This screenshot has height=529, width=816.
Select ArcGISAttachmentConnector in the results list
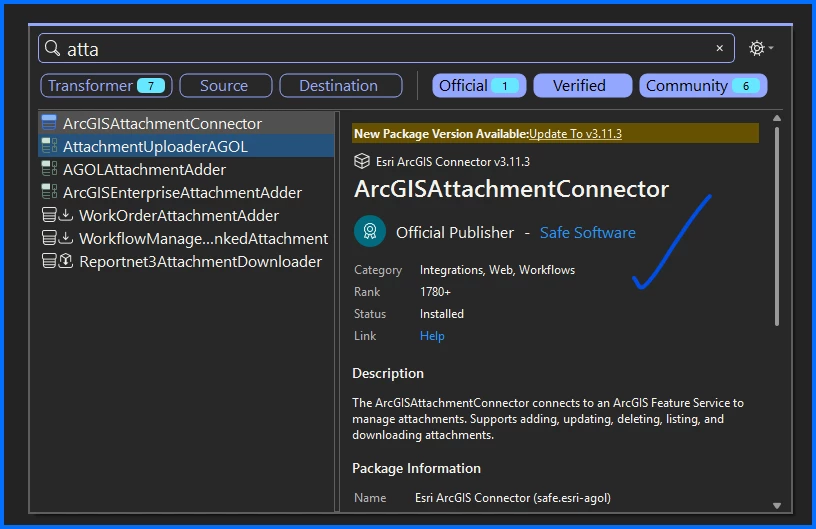click(x=186, y=123)
